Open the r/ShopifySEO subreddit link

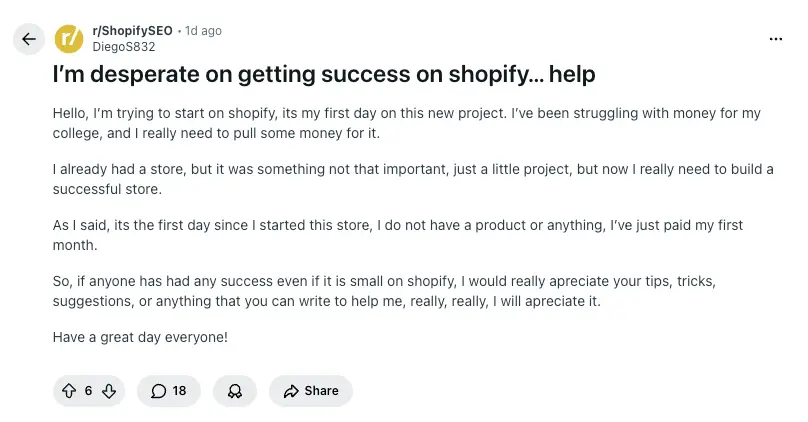click(x=132, y=31)
